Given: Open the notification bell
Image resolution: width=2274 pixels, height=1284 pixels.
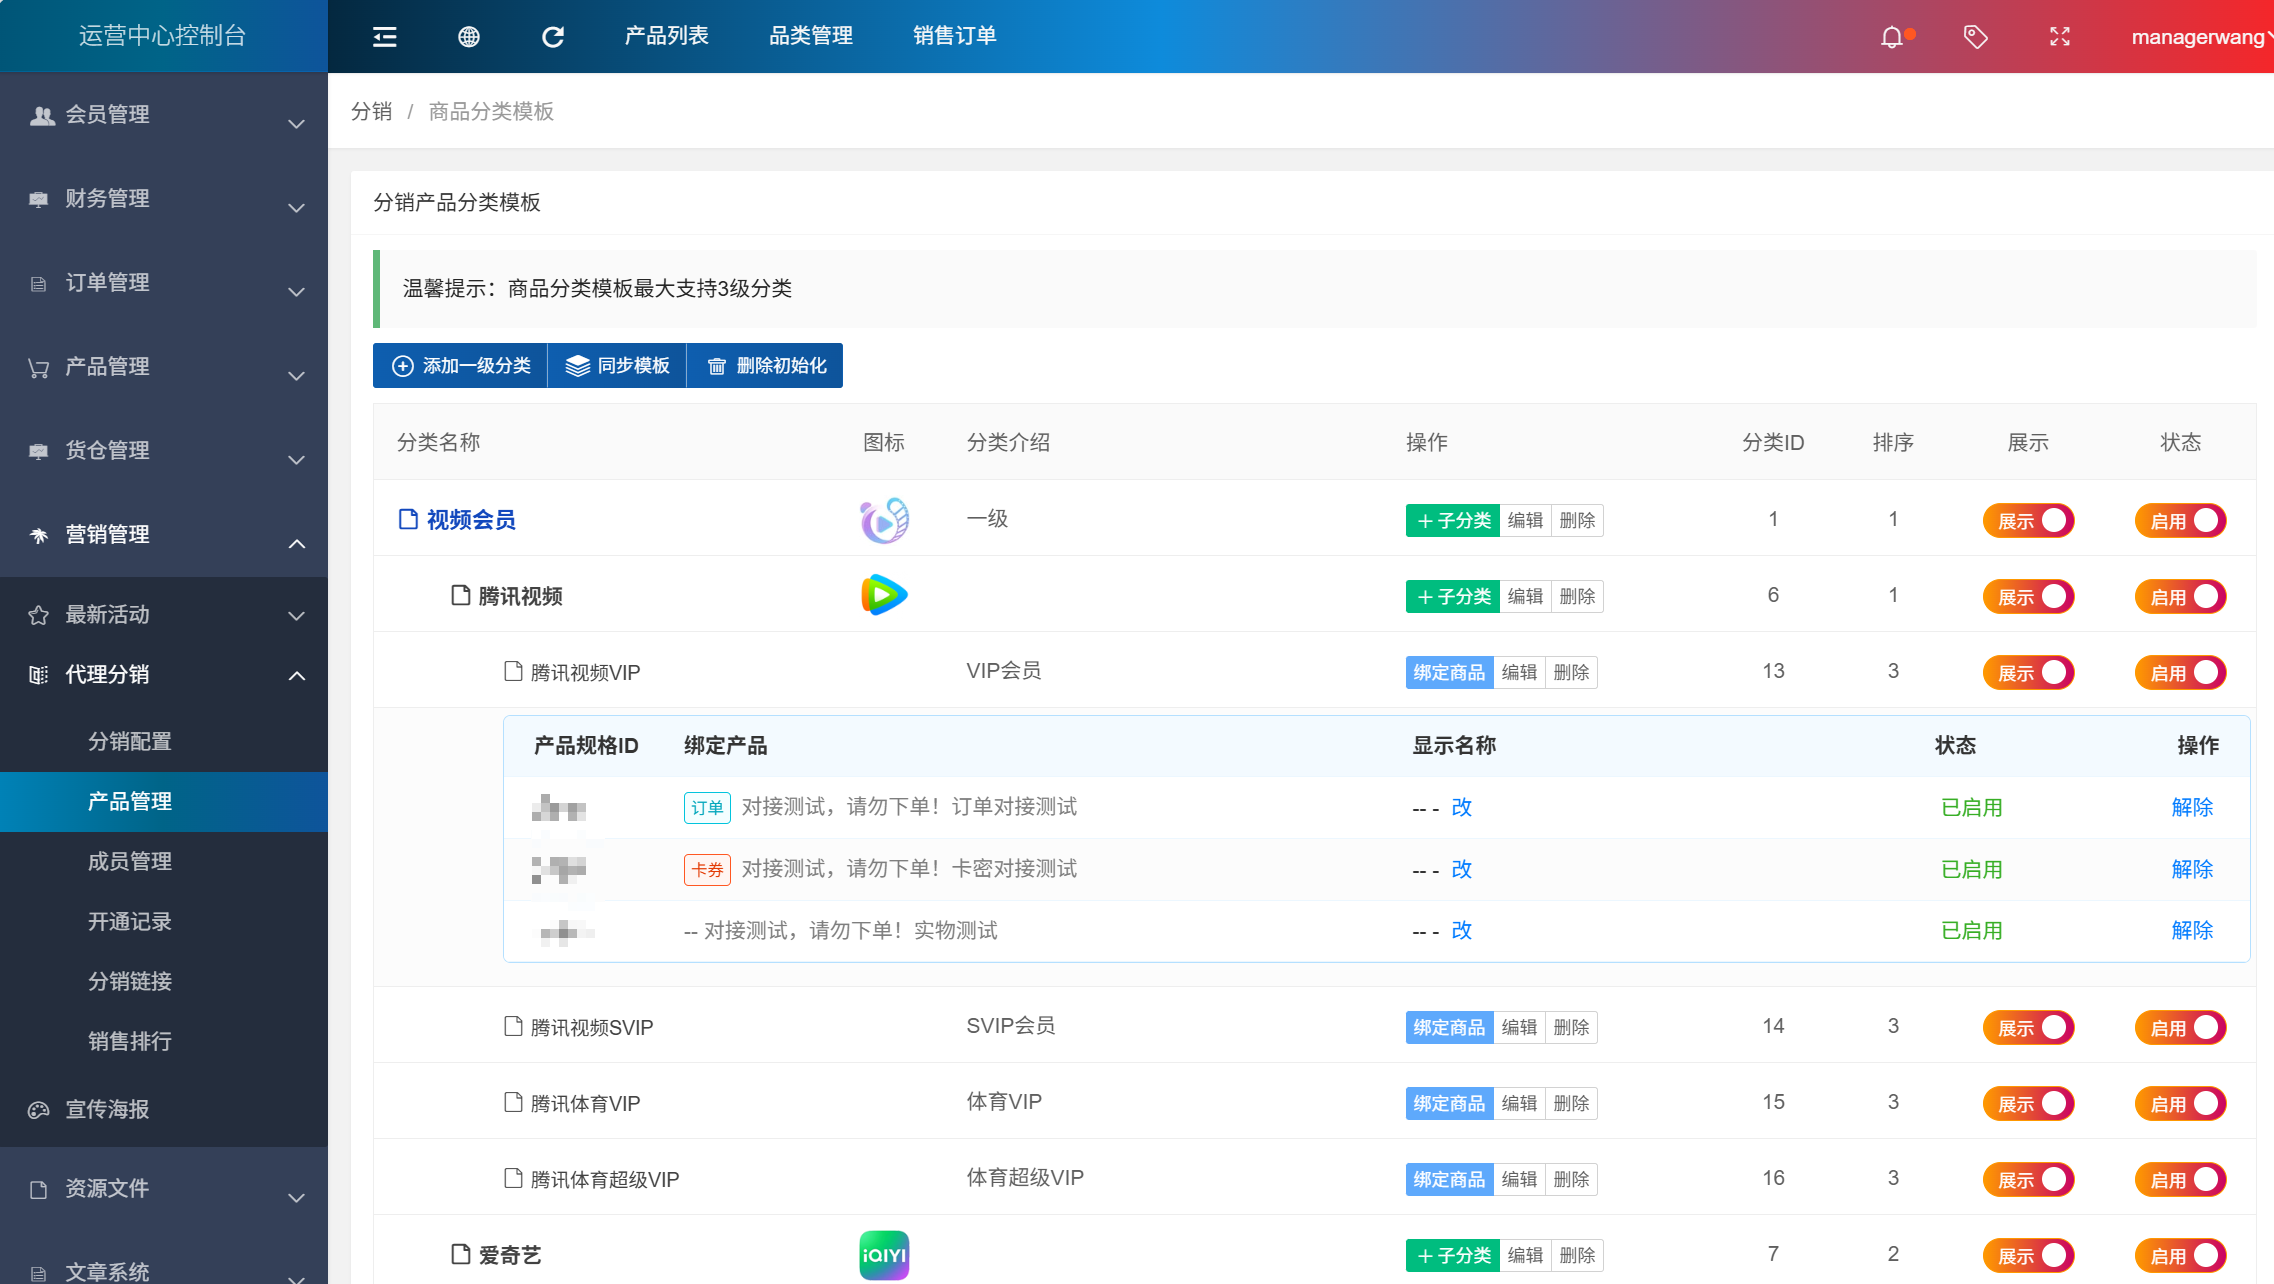Looking at the screenshot, I should (1892, 37).
